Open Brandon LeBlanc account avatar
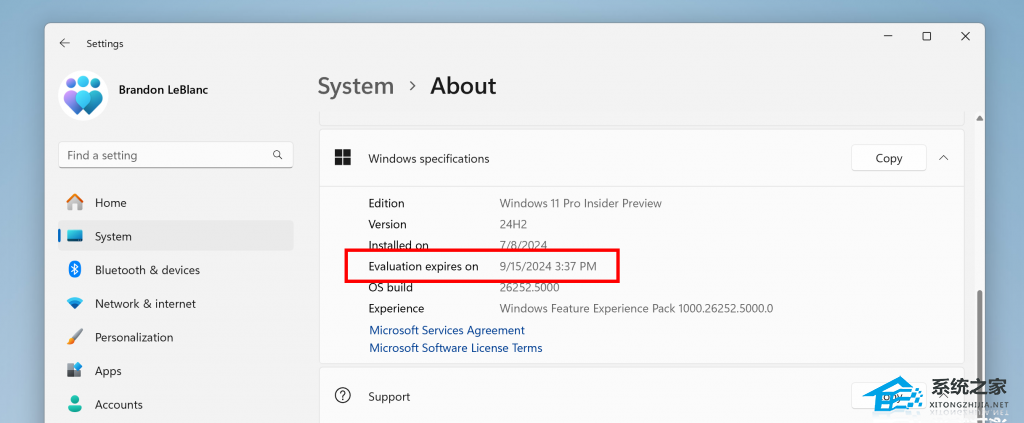 (x=84, y=95)
